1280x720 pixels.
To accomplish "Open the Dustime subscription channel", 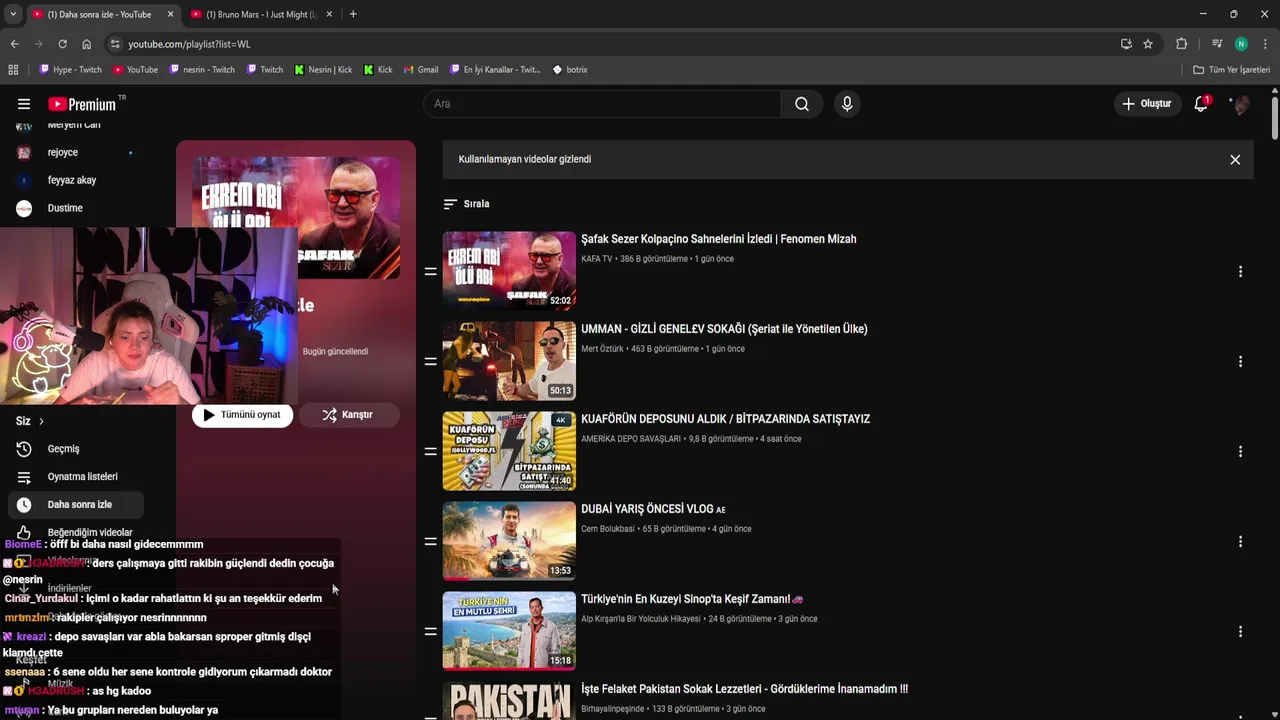I will click(x=75, y=208).
